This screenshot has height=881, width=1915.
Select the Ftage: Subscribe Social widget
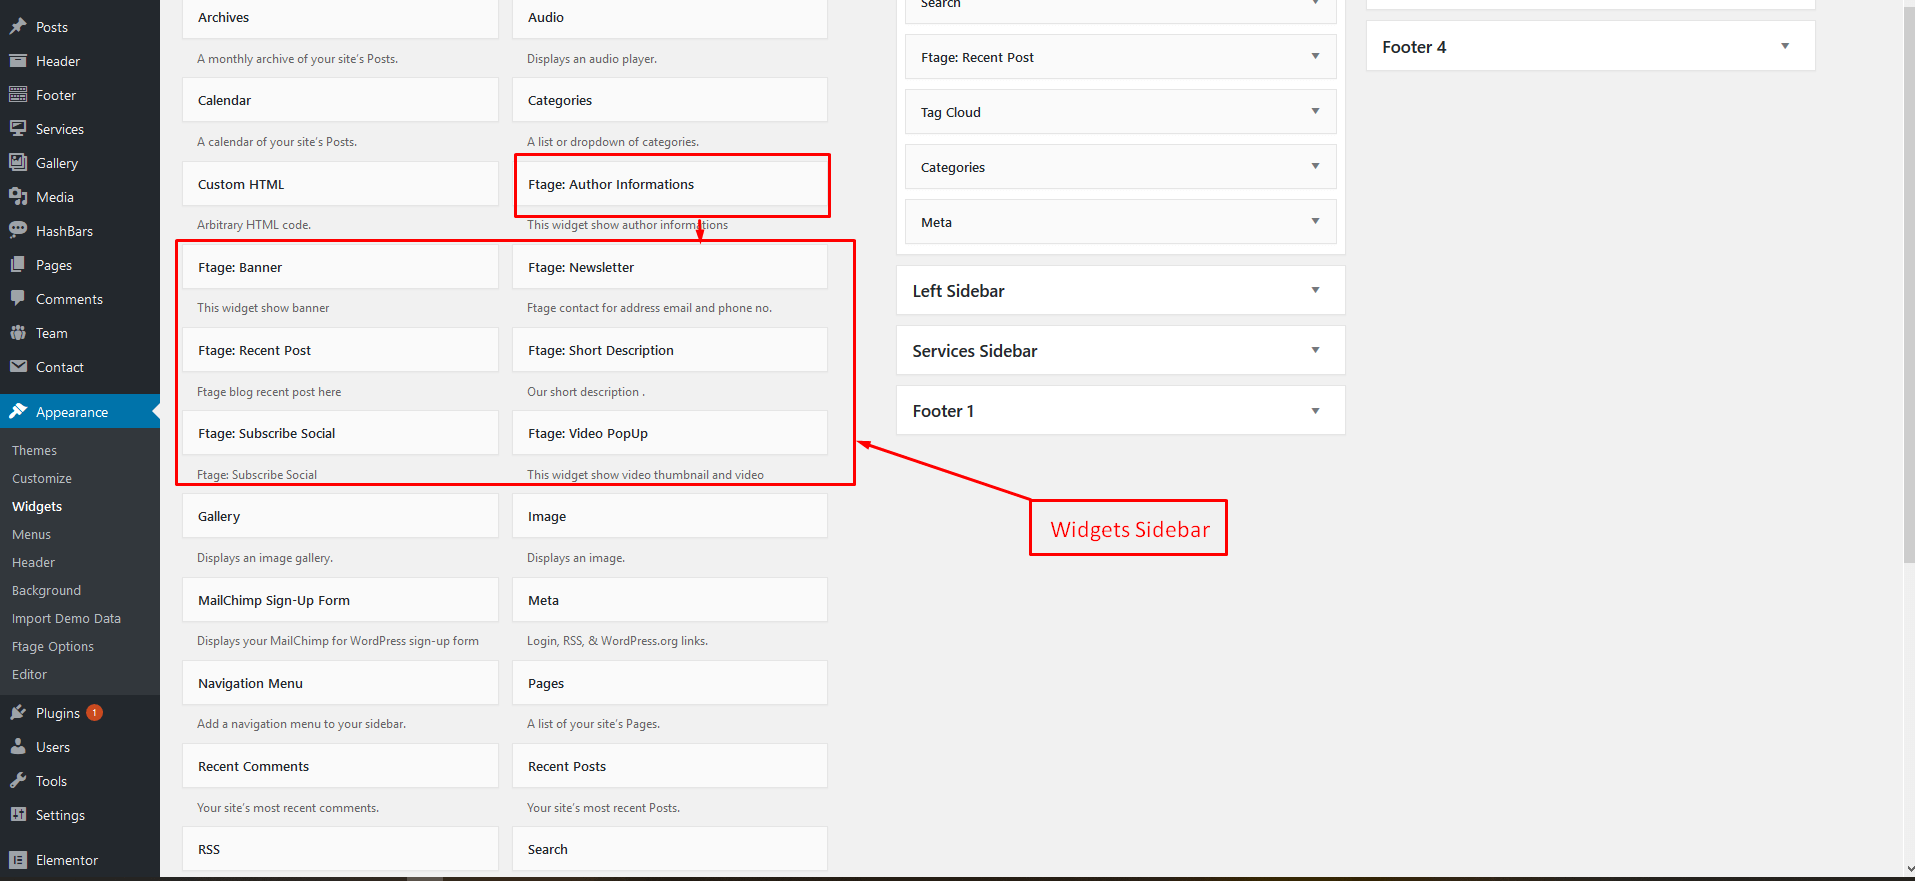pyautogui.click(x=340, y=433)
